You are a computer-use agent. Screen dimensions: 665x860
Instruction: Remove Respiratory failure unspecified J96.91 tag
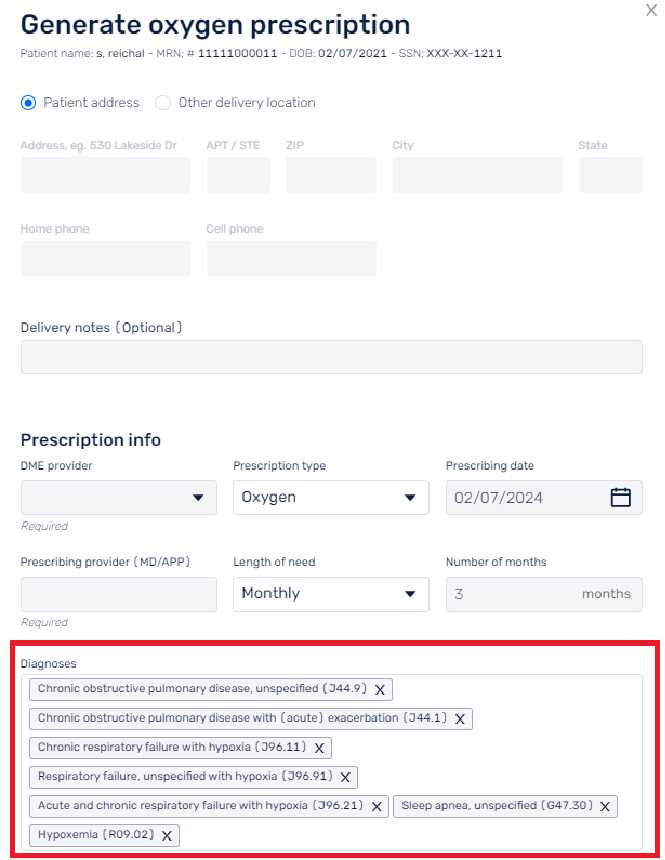345,777
